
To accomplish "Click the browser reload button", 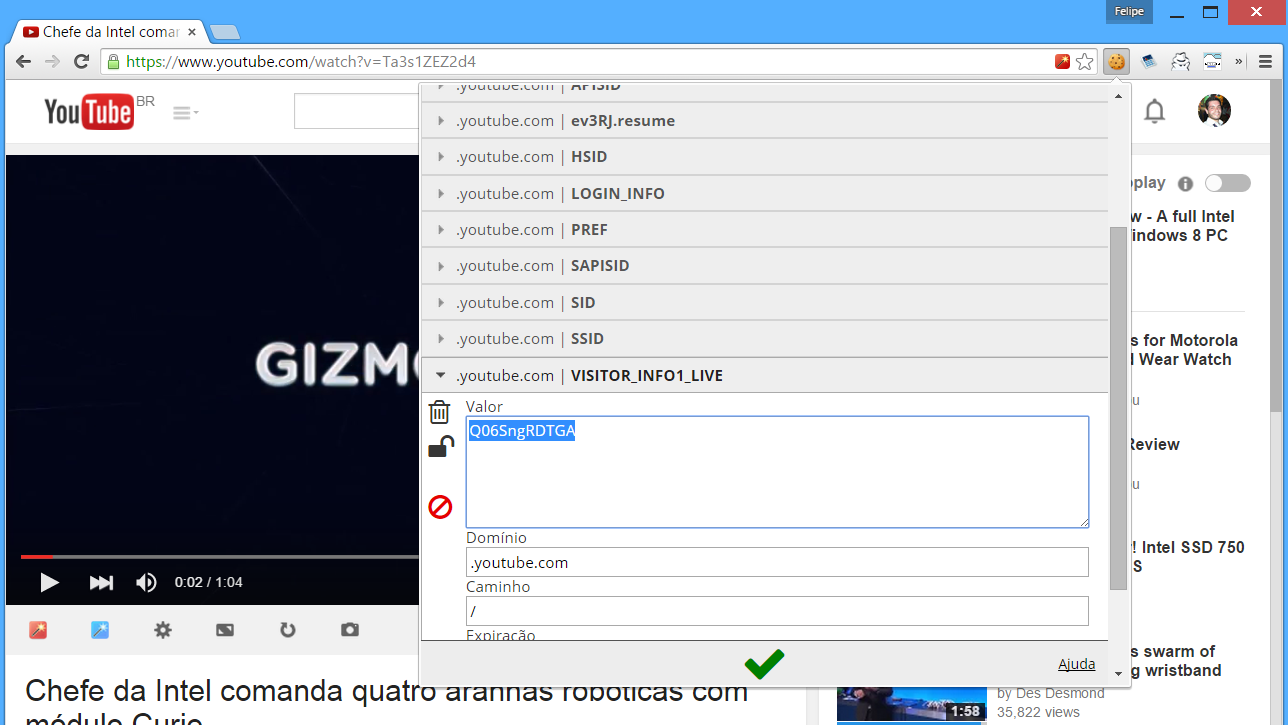I will 82,62.
